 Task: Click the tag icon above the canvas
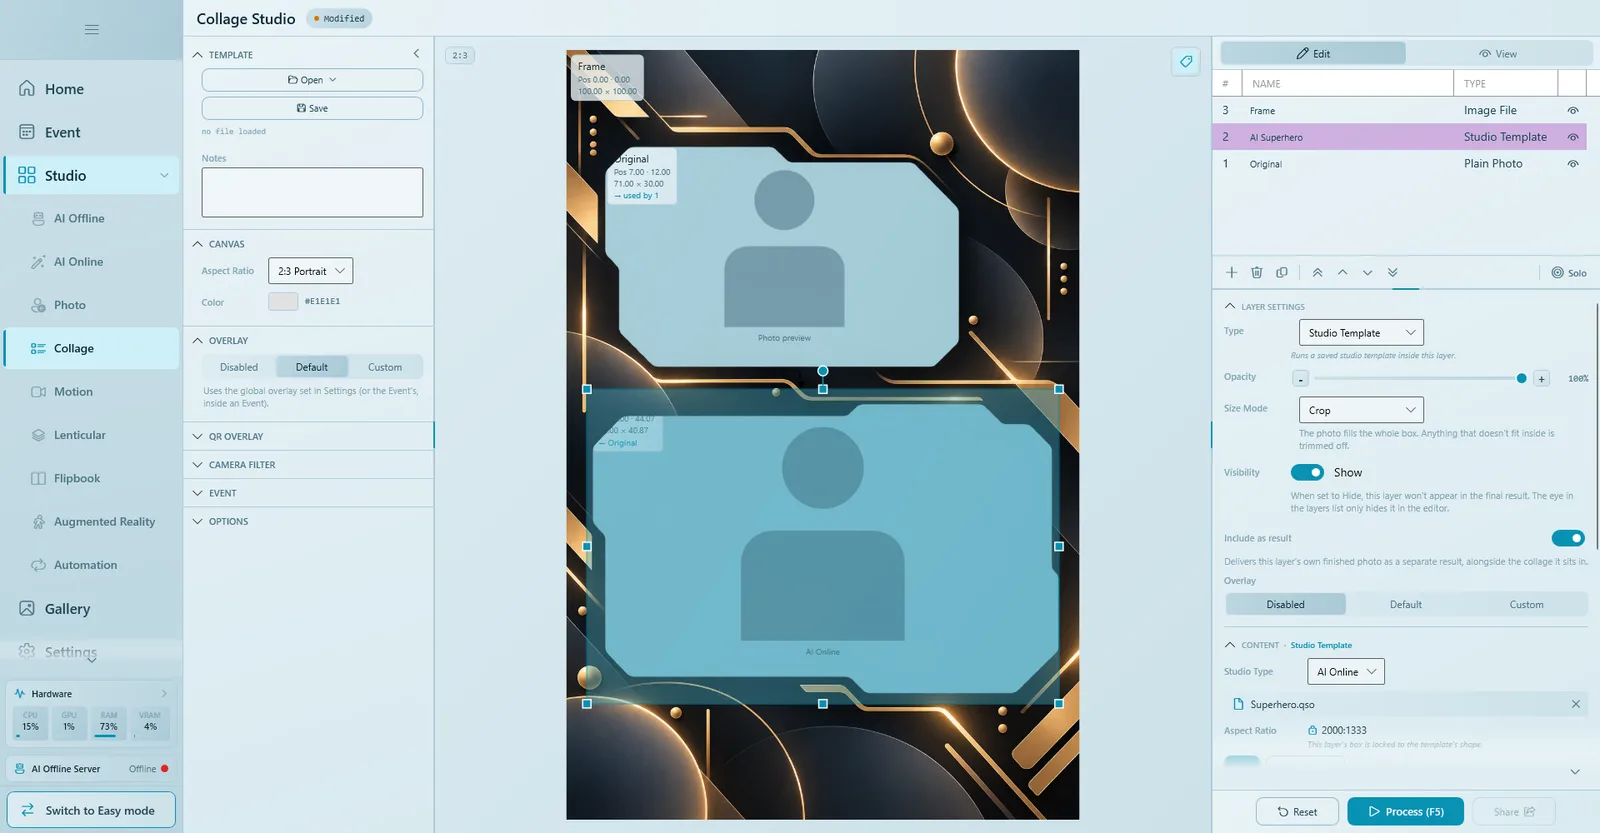pos(1186,61)
